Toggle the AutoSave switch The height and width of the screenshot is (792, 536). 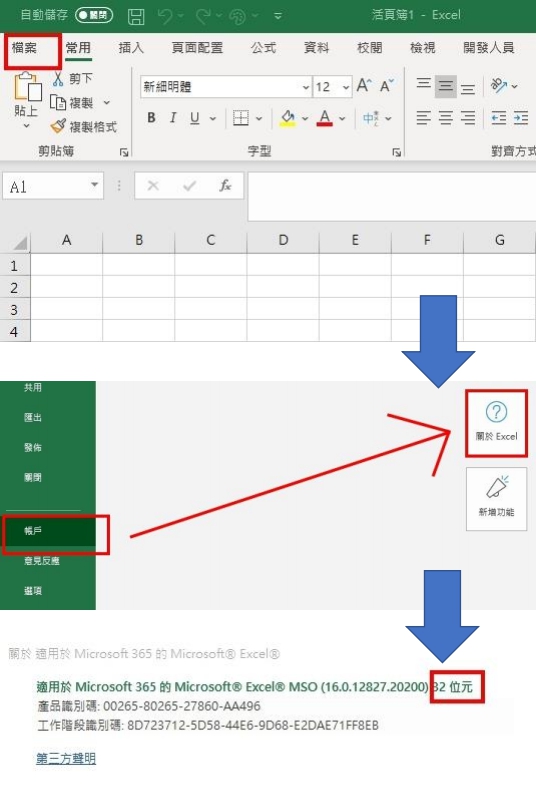pos(93,15)
